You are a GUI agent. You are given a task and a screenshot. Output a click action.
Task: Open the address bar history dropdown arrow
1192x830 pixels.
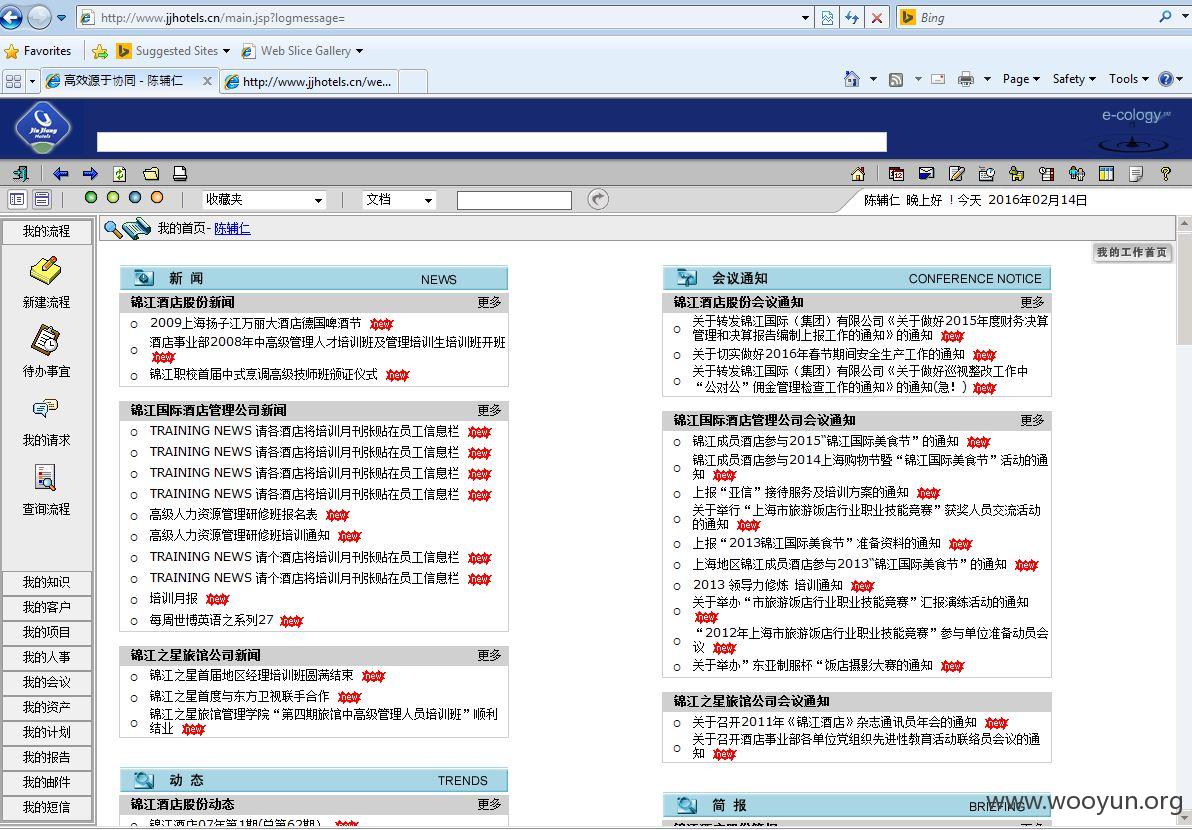tap(806, 17)
